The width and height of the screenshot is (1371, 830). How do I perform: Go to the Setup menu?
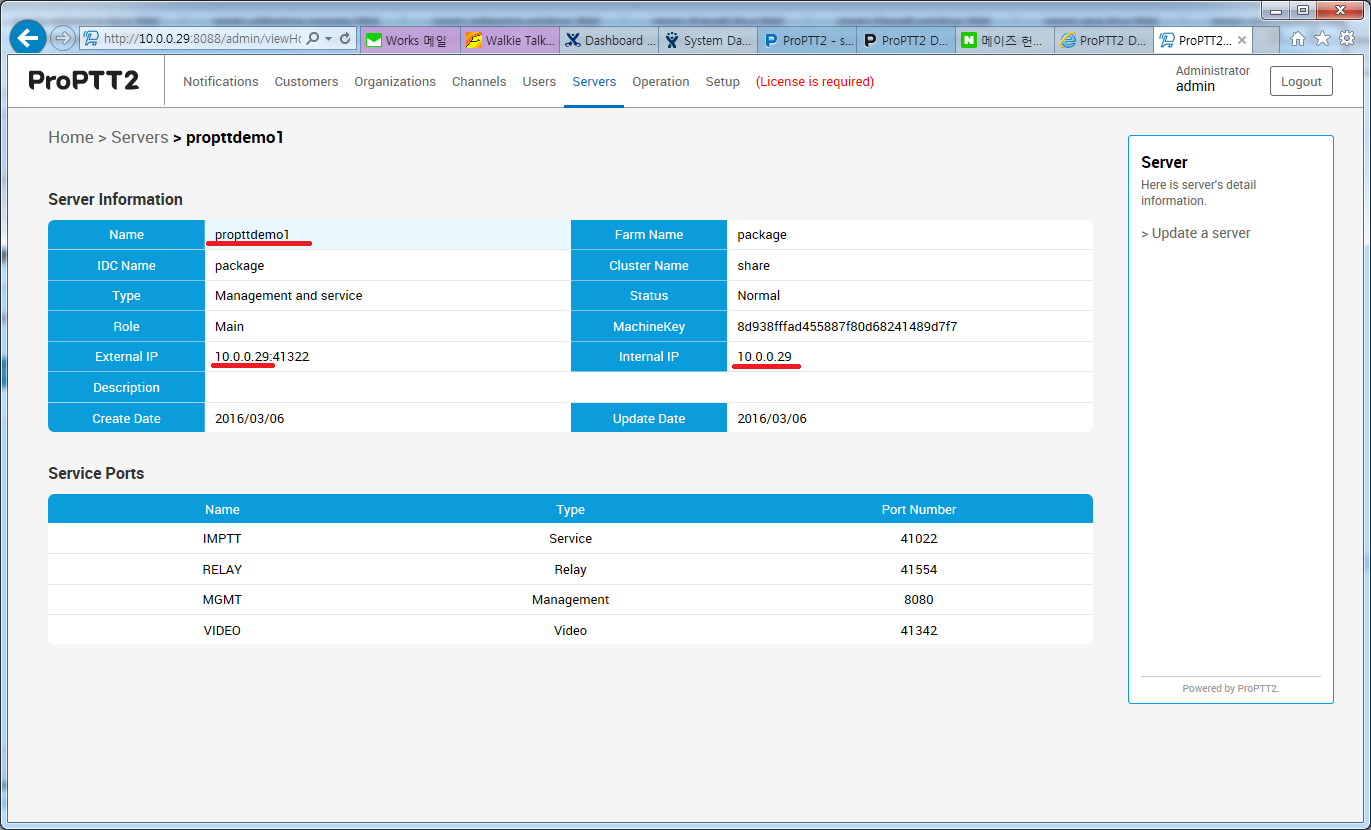[722, 82]
